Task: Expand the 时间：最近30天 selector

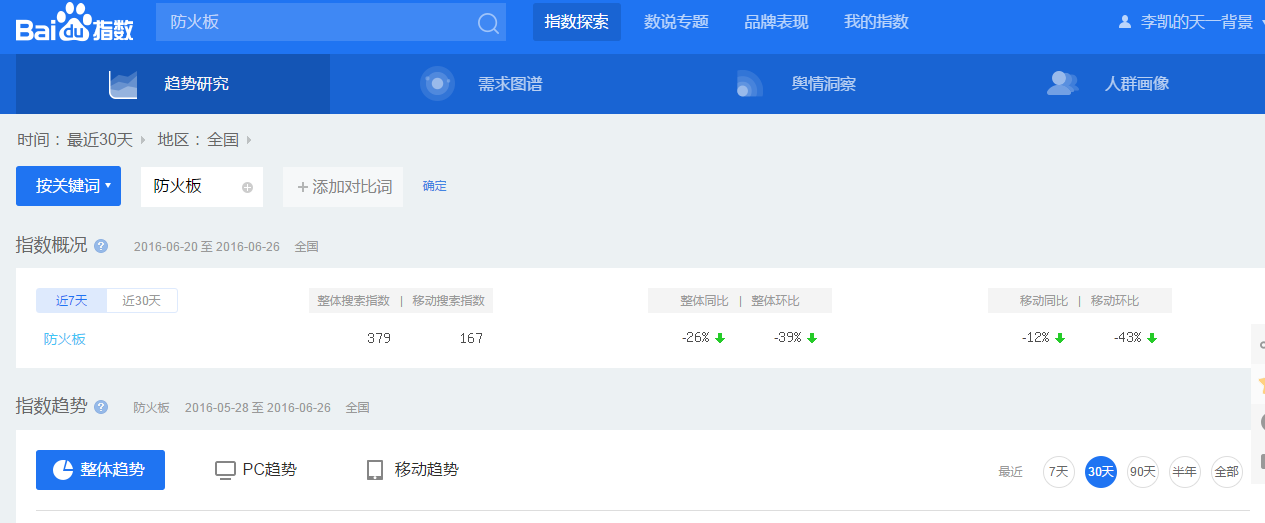Action: coord(81,140)
